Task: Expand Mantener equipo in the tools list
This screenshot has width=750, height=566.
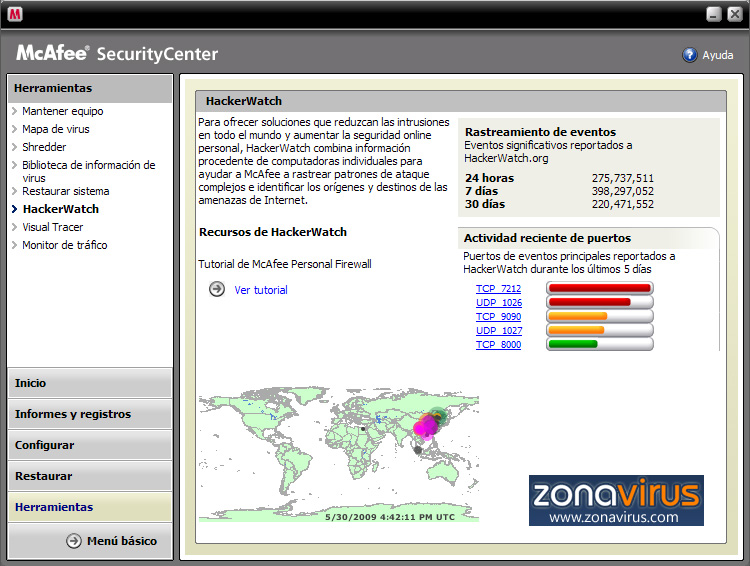Action: point(62,111)
